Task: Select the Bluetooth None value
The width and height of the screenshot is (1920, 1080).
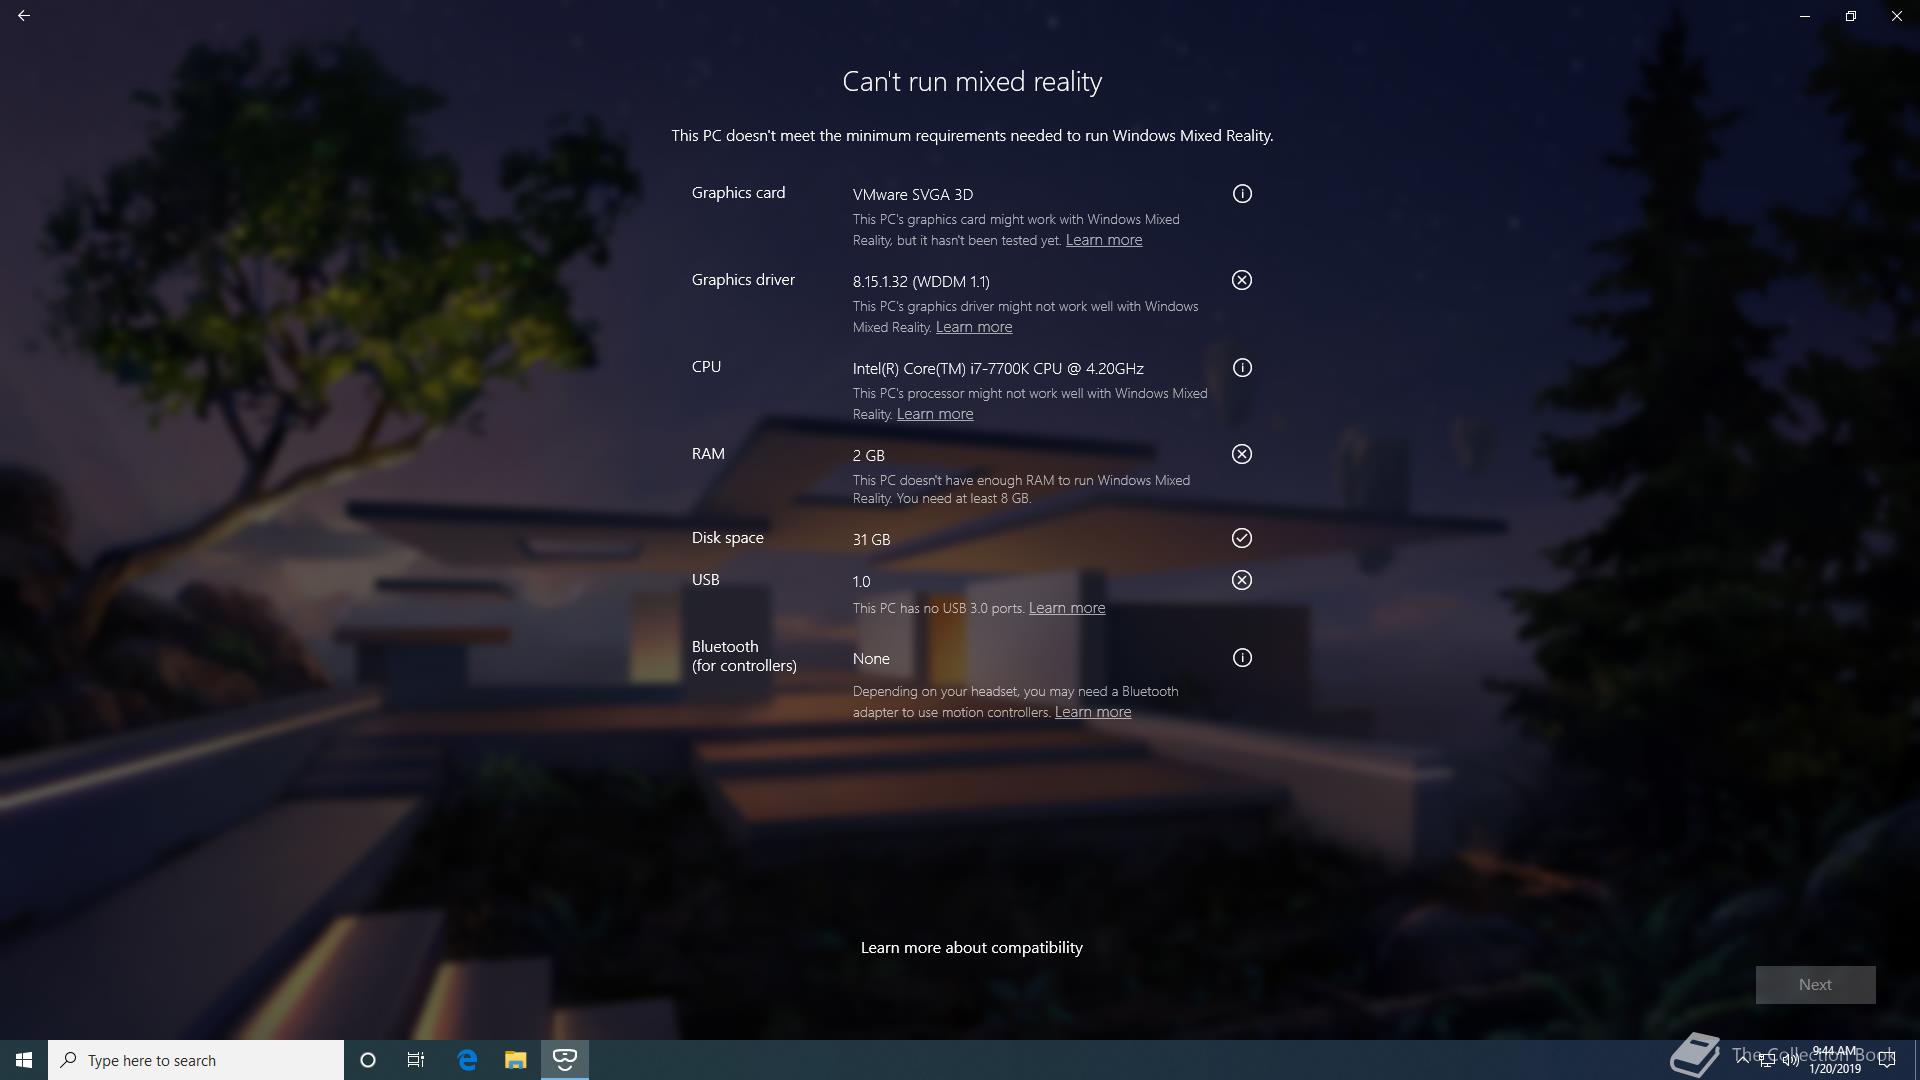Action: click(871, 659)
